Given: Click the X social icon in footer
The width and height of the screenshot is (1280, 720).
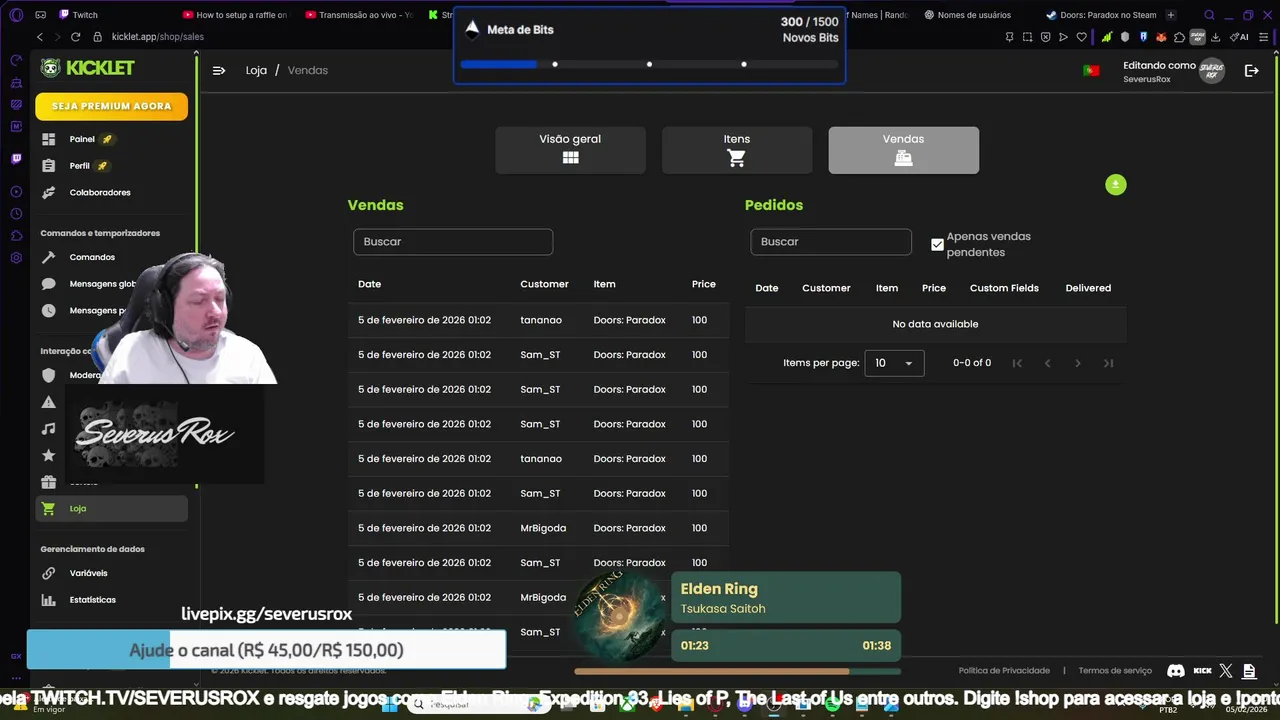Looking at the screenshot, I should [x=1226, y=671].
